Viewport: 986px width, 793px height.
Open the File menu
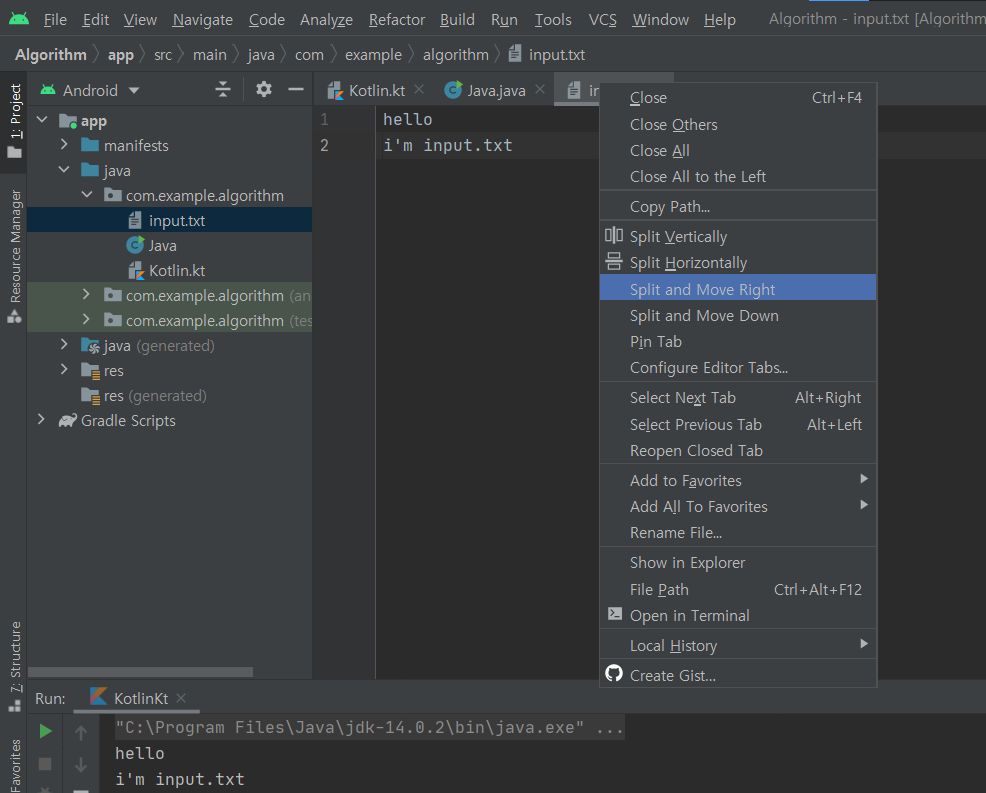tap(55, 20)
